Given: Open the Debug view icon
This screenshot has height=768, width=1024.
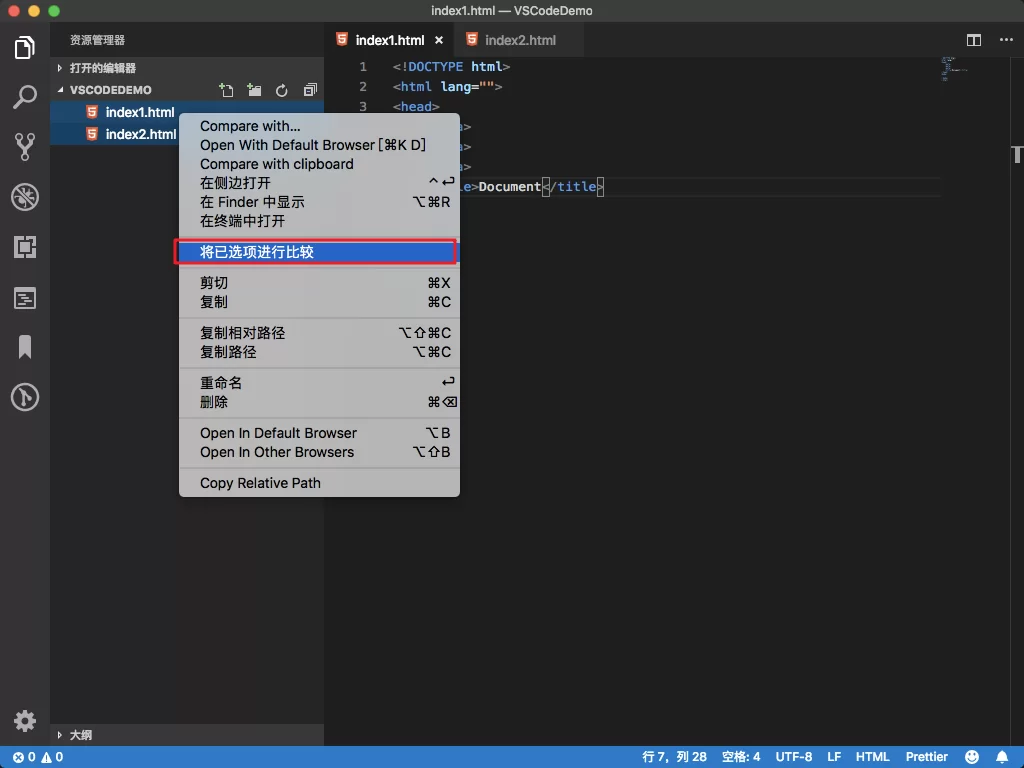Looking at the screenshot, I should (25, 197).
